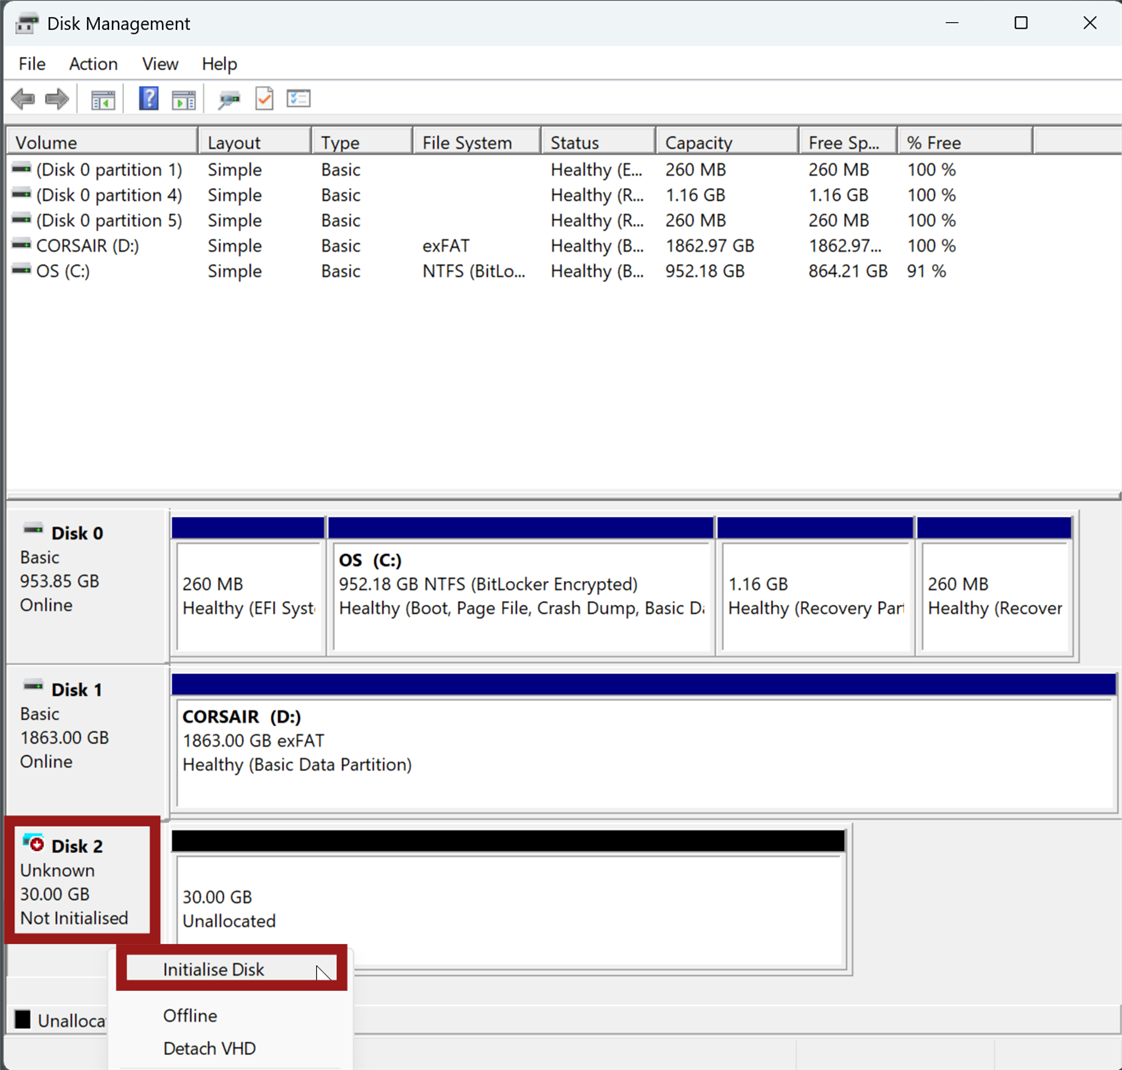Viewport: 1122px width, 1070px height.
Task: Open the Action menu
Action: pyautogui.click(x=93, y=64)
